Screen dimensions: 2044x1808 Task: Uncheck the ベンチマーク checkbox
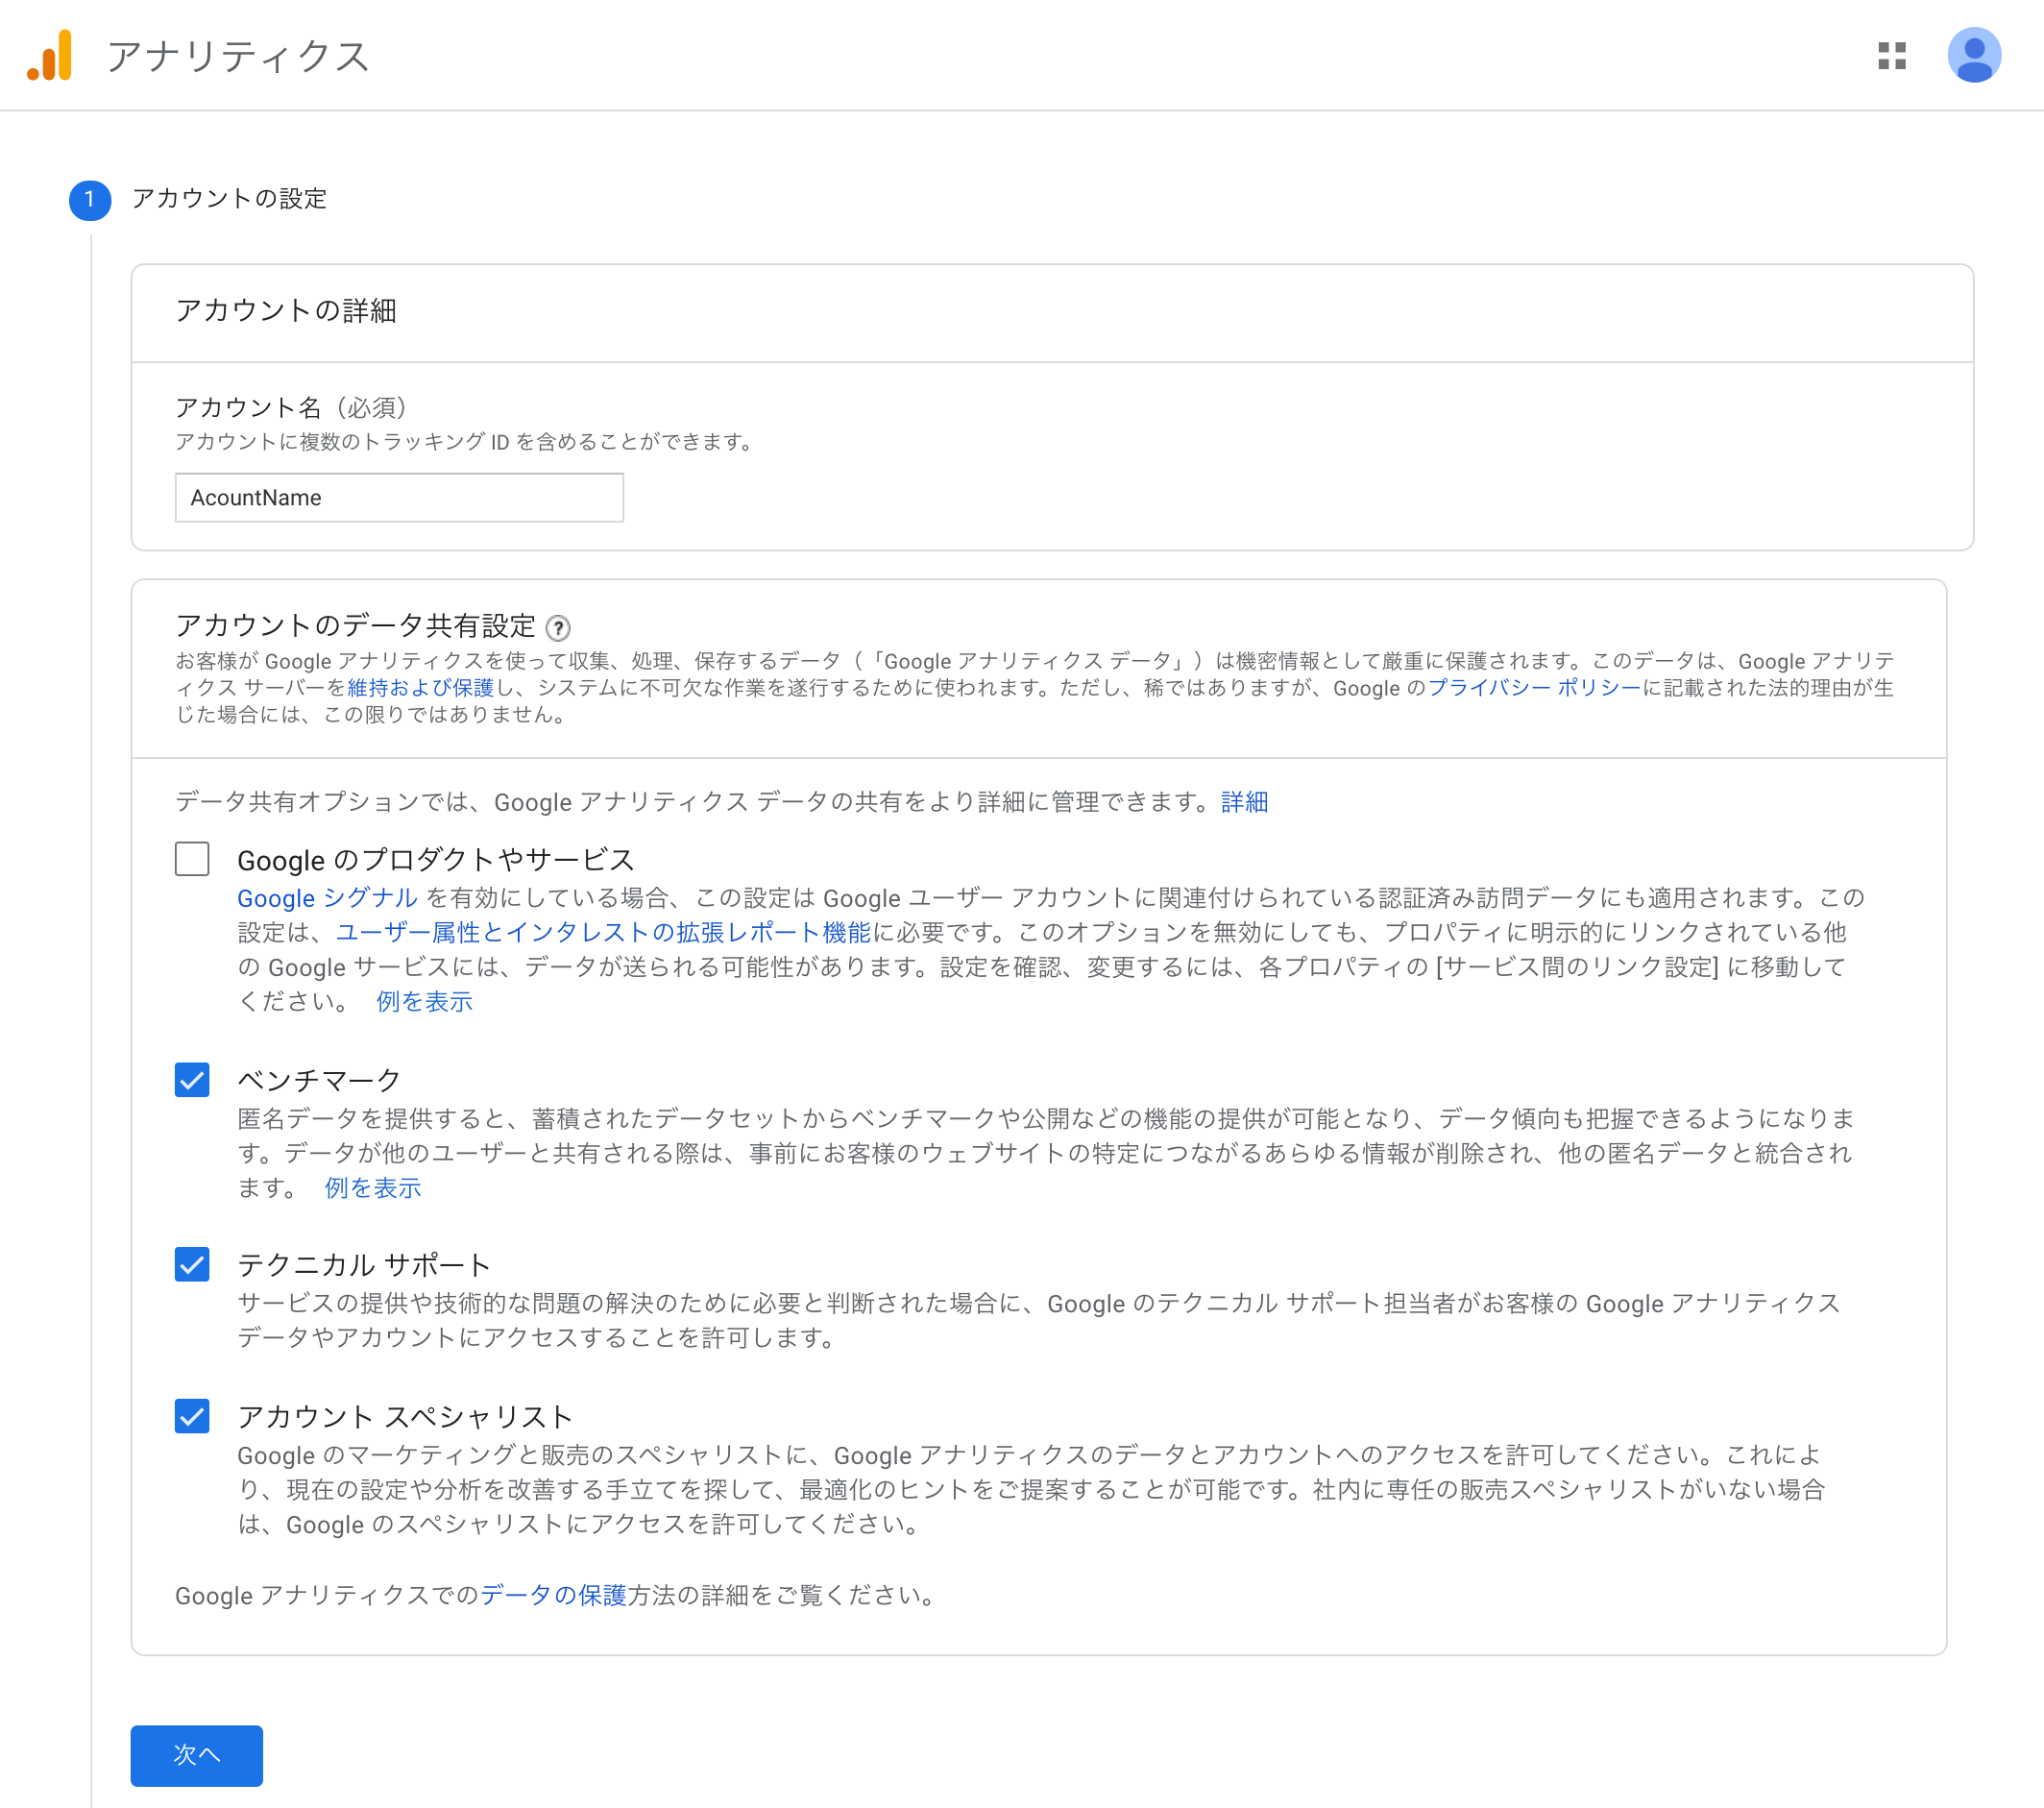point(192,1080)
